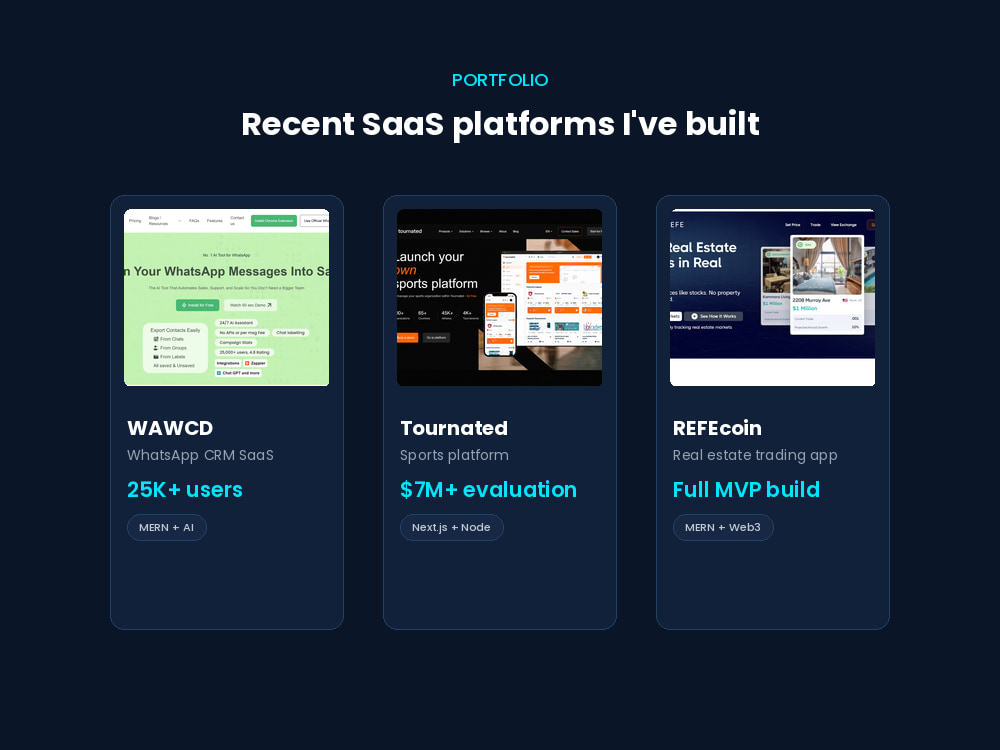
Task: Click the 'Full MVP build' stat
Action: coord(746,490)
